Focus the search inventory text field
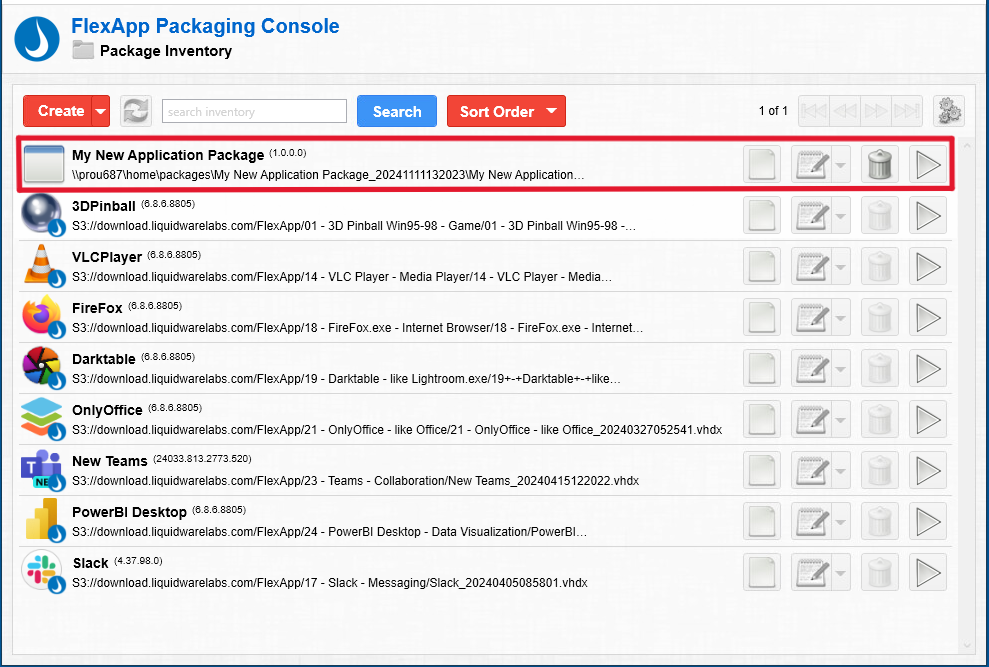 [254, 111]
